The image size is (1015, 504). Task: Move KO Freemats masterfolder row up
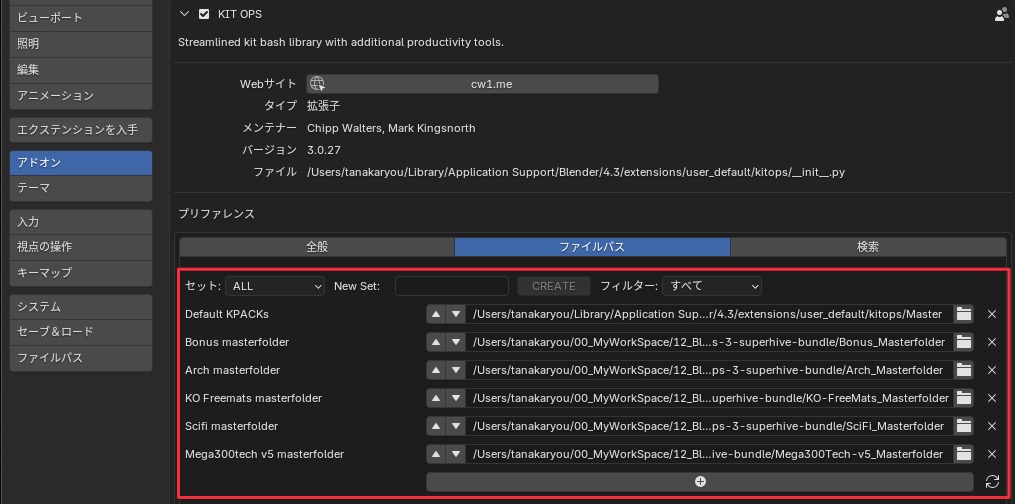[x=436, y=398]
